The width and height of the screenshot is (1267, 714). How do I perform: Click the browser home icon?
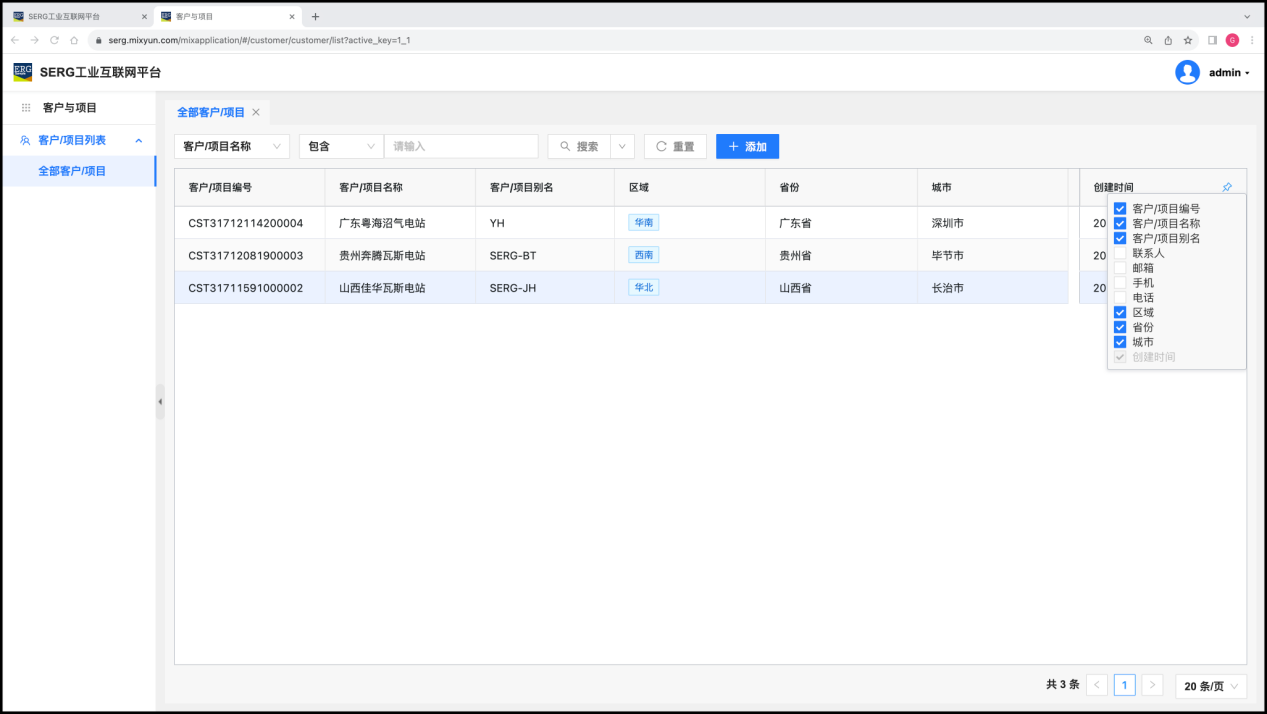pyautogui.click(x=74, y=40)
